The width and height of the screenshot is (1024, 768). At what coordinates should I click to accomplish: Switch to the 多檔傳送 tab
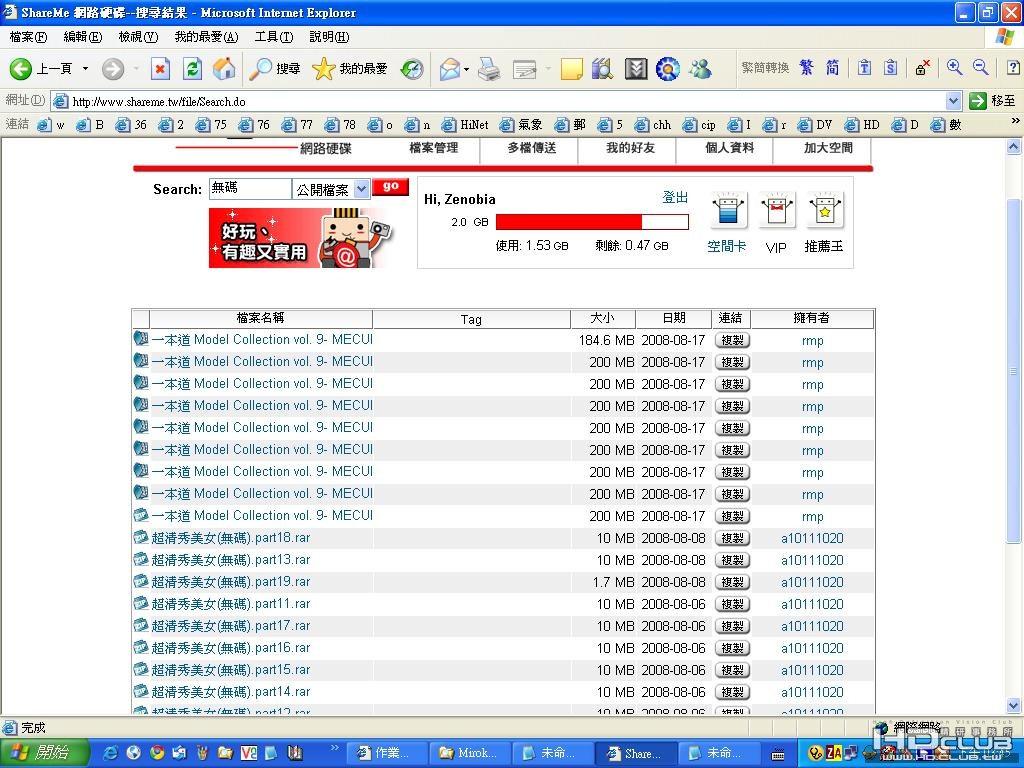pos(532,148)
